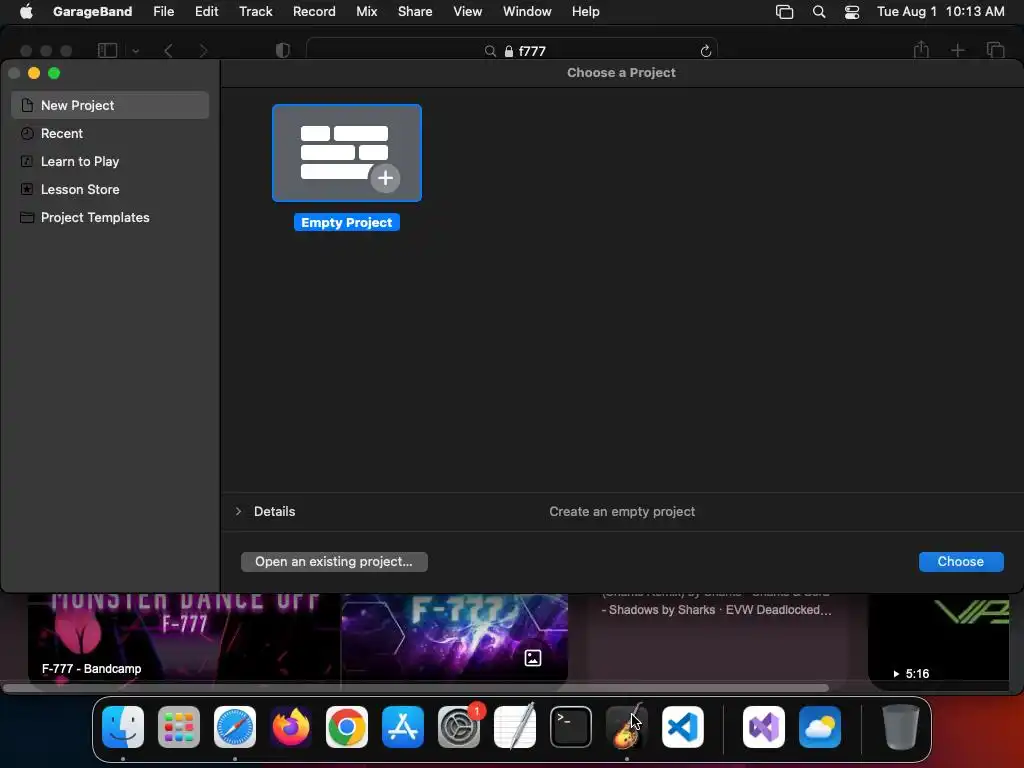1024x768 pixels.
Task: Click the purple F-777 image thumbnail in Safari
Action: (455, 637)
